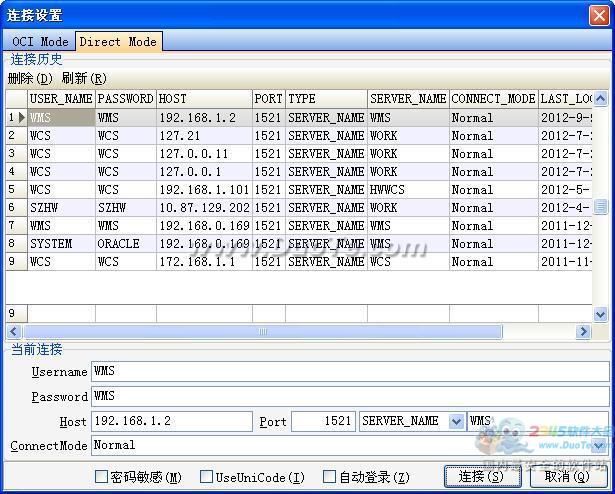Open the SERVER_NAME type dropdown arrow

(x=456, y=422)
